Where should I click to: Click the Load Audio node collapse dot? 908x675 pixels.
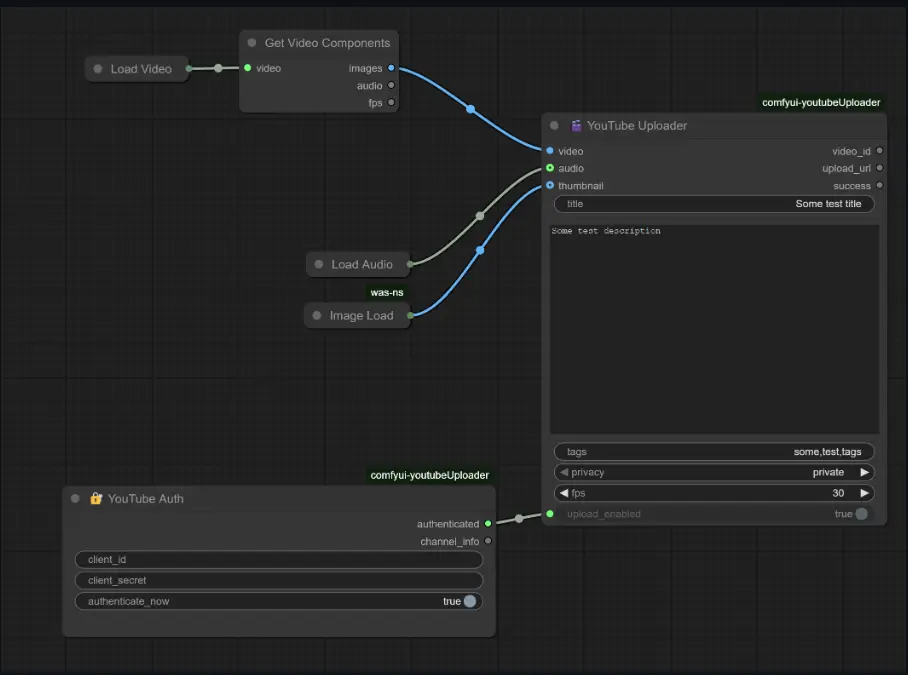[319, 265]
